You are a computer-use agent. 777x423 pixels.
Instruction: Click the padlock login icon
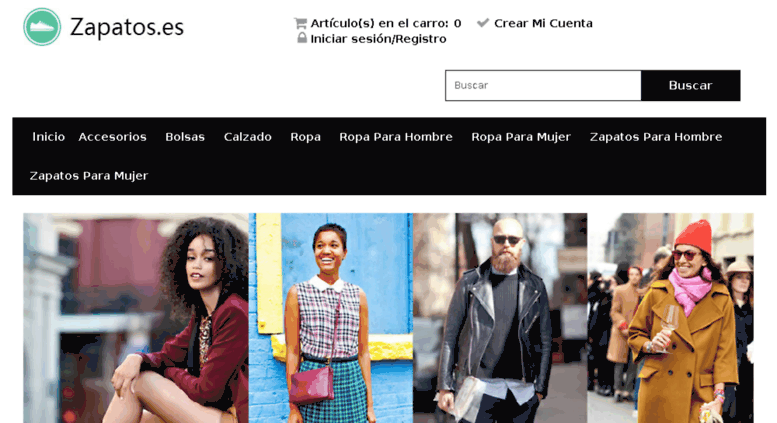[x=302, y=38]
